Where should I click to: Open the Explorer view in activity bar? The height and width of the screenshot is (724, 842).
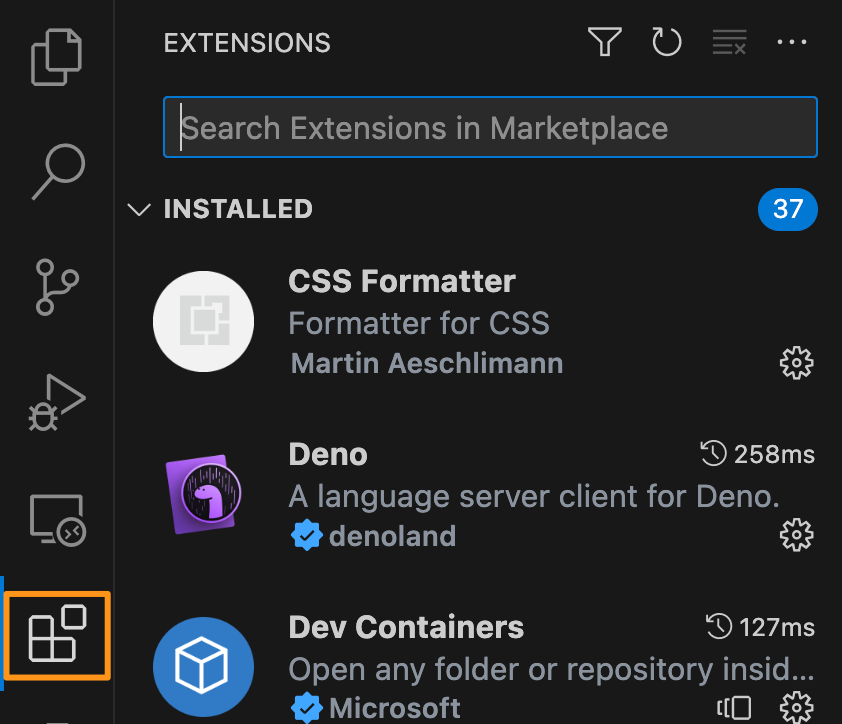click(x=57, y=57)
